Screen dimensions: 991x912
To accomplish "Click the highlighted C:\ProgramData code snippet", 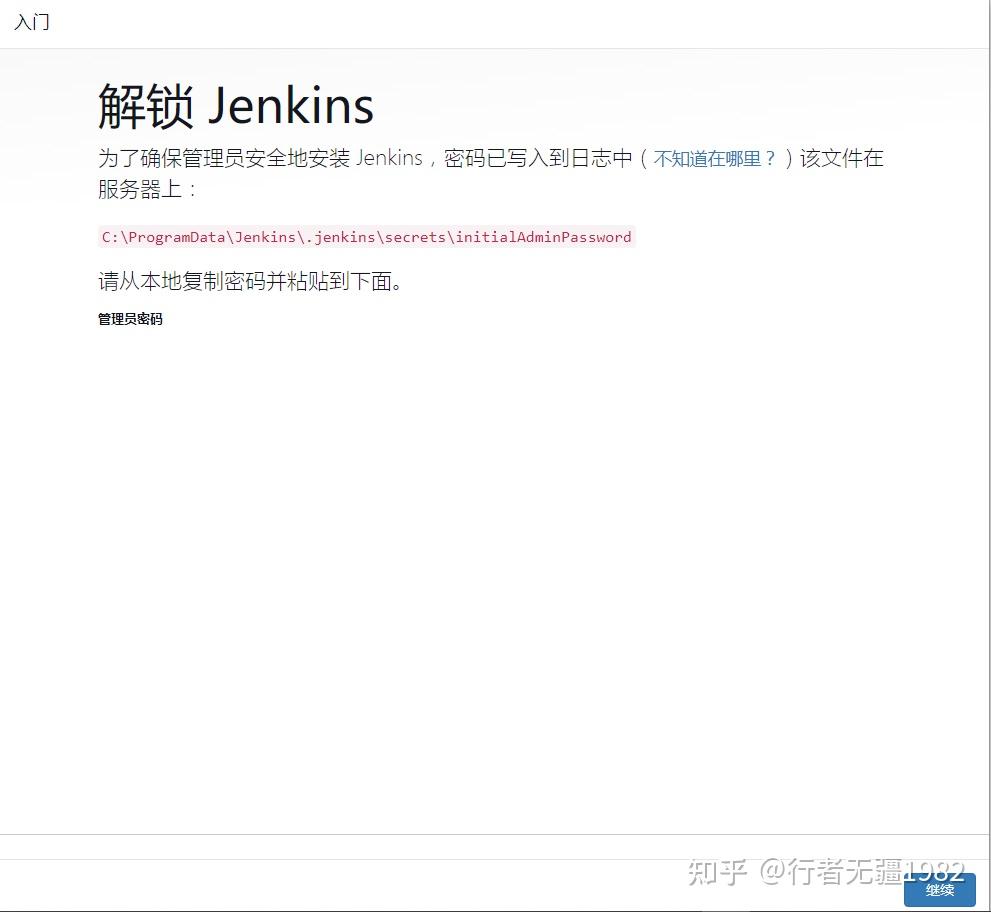I will (365, 237).
